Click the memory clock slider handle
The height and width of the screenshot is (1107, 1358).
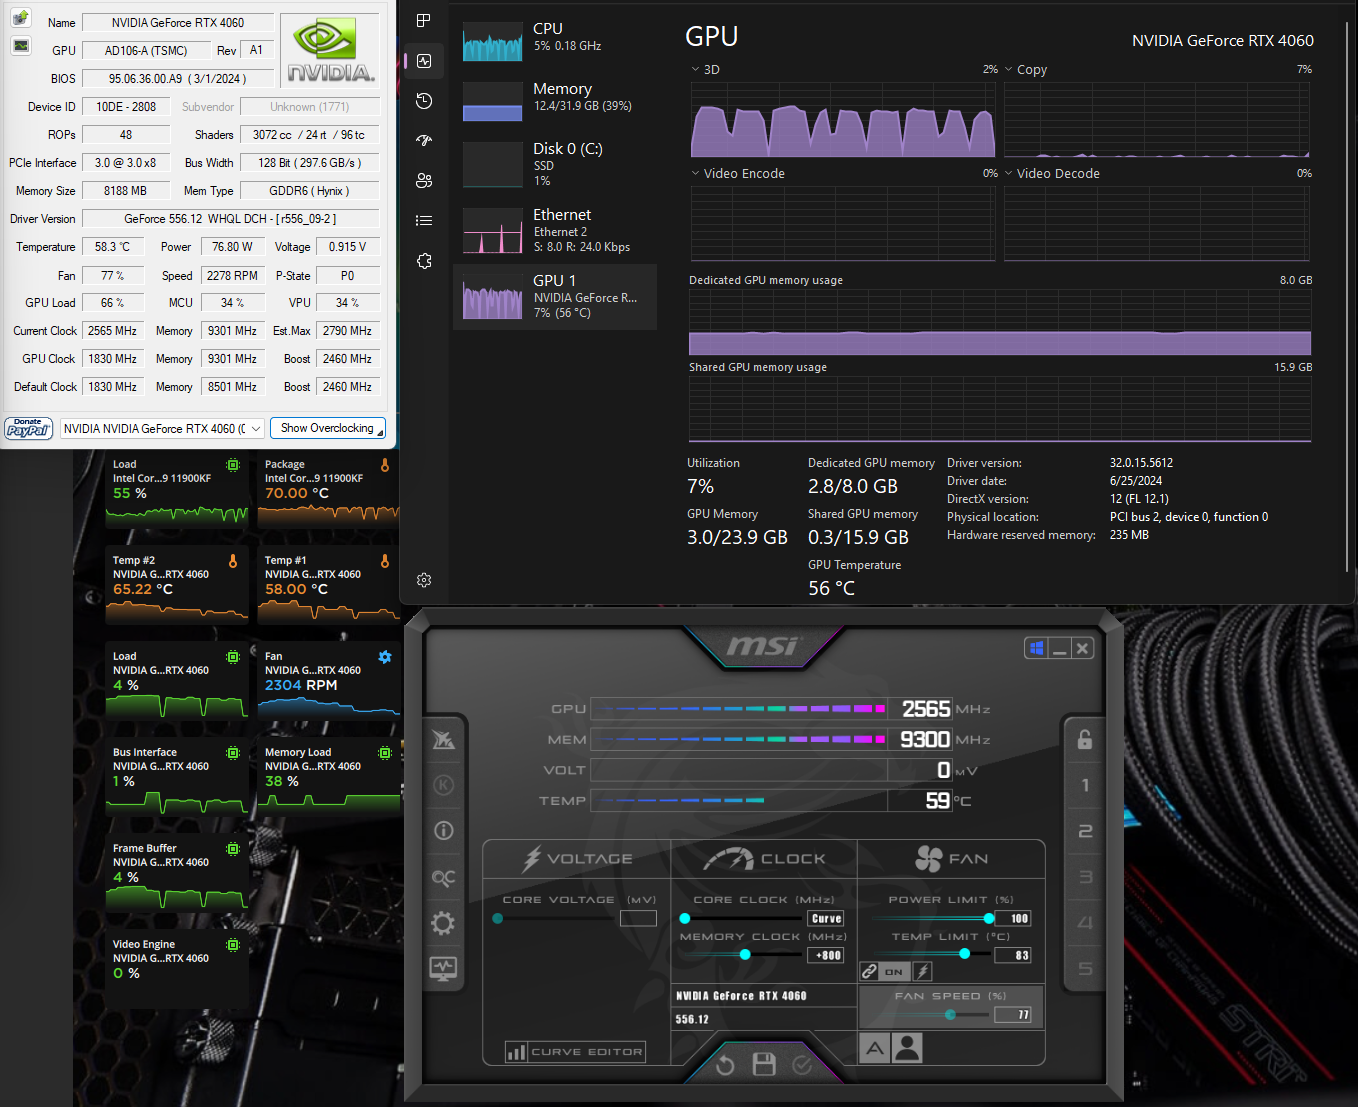coord(745,955)
